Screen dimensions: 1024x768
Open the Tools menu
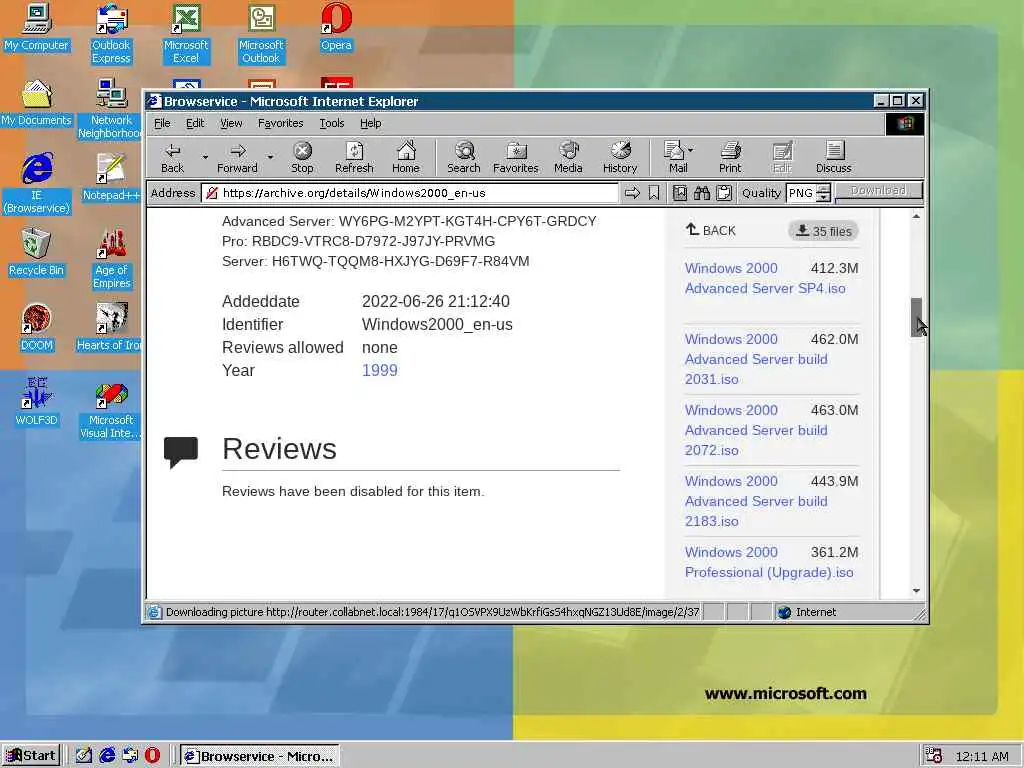tap(331, 123)
